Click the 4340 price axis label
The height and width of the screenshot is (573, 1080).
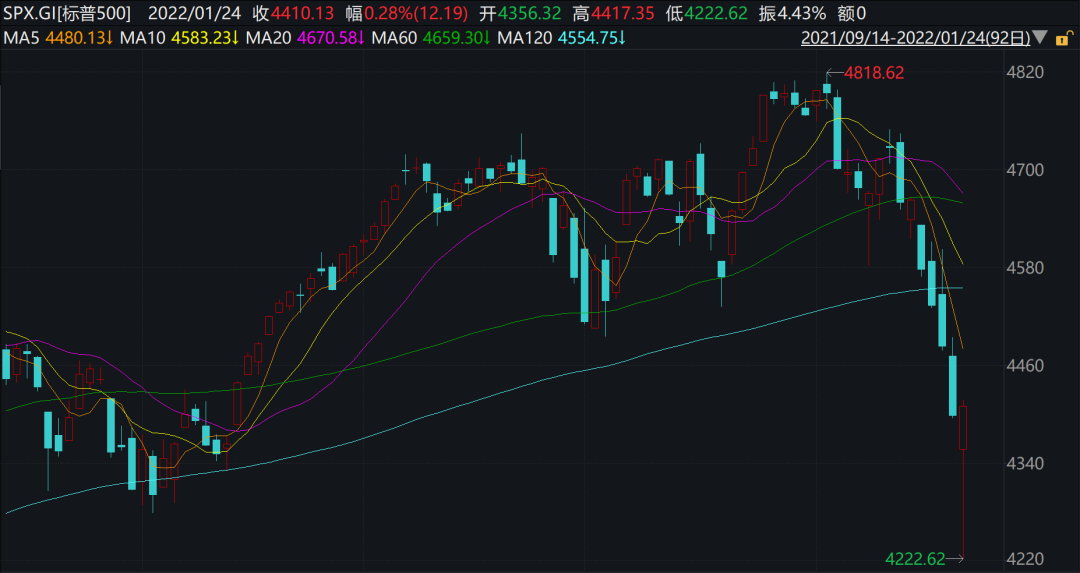click(1025, 463)
